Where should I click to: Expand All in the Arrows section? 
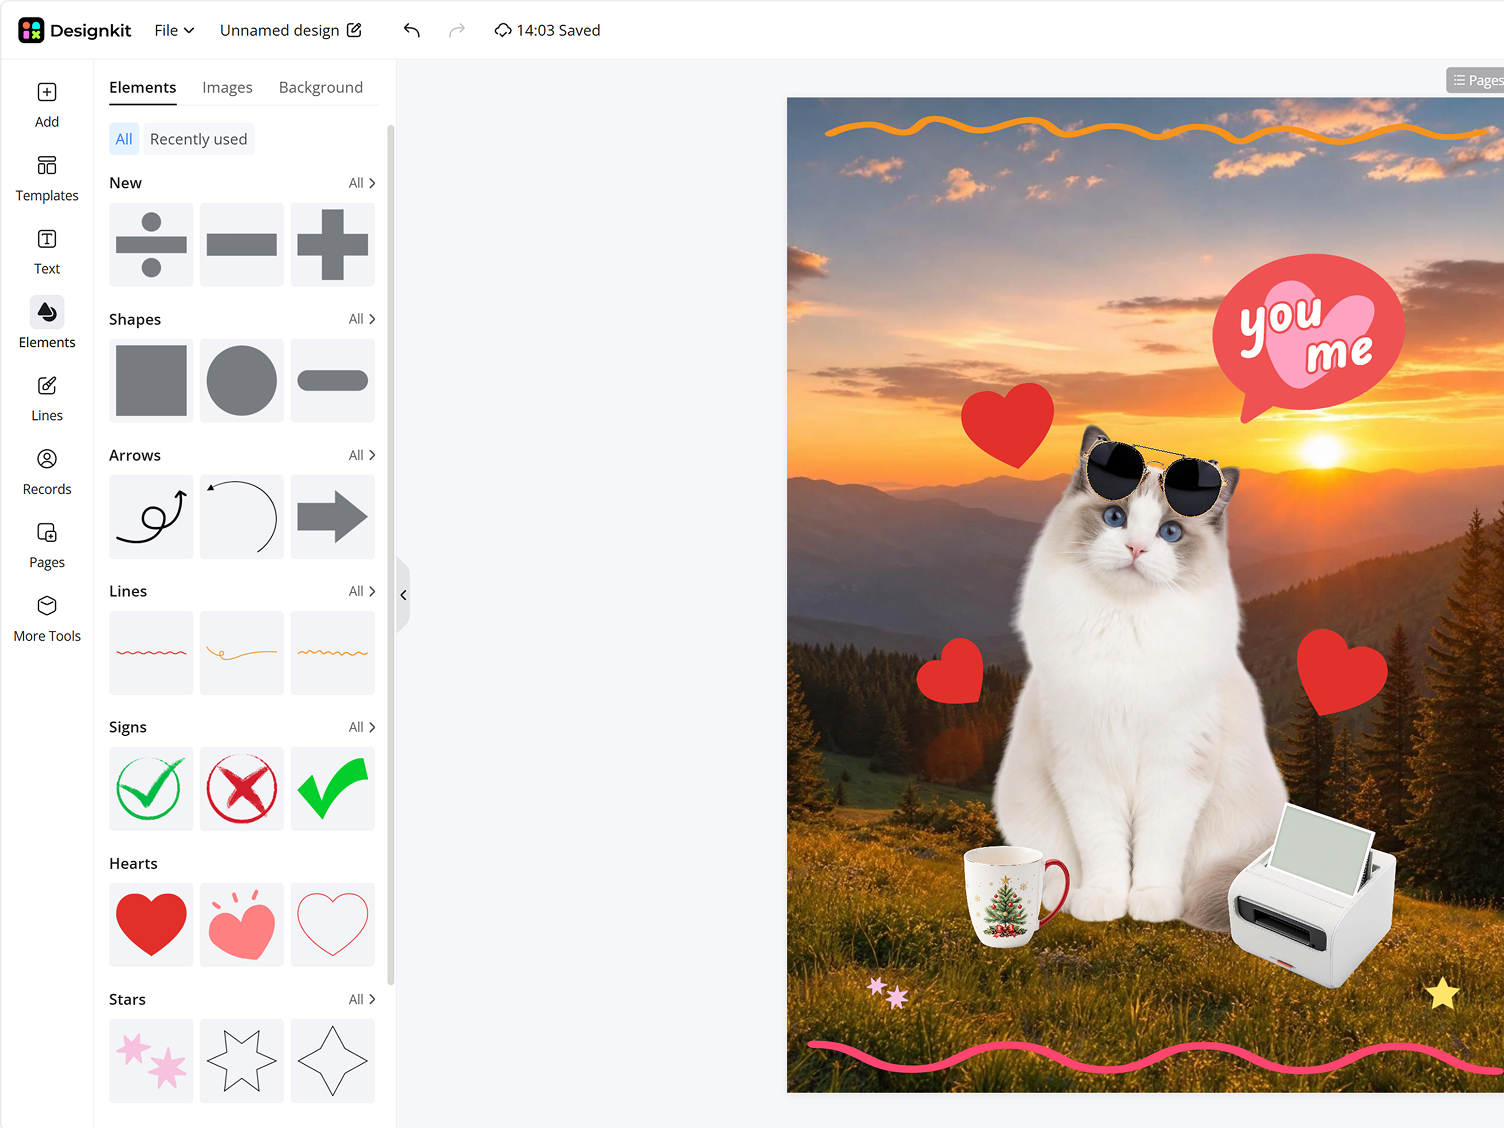pyautogui.click(x=362, y=455)
